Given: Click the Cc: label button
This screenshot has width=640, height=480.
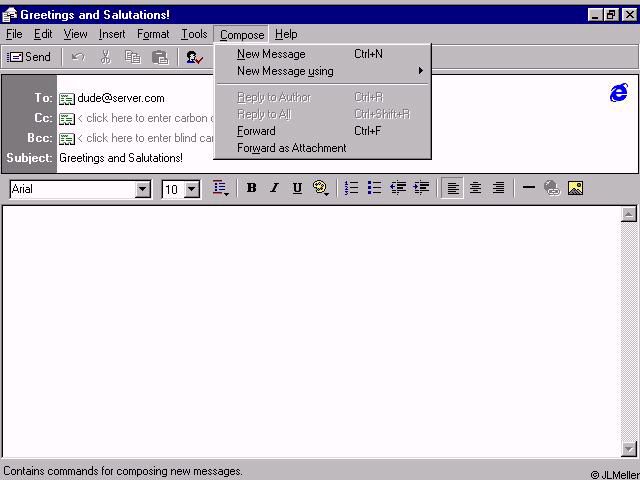Looking at the screenshot, I should click(43, 118).
